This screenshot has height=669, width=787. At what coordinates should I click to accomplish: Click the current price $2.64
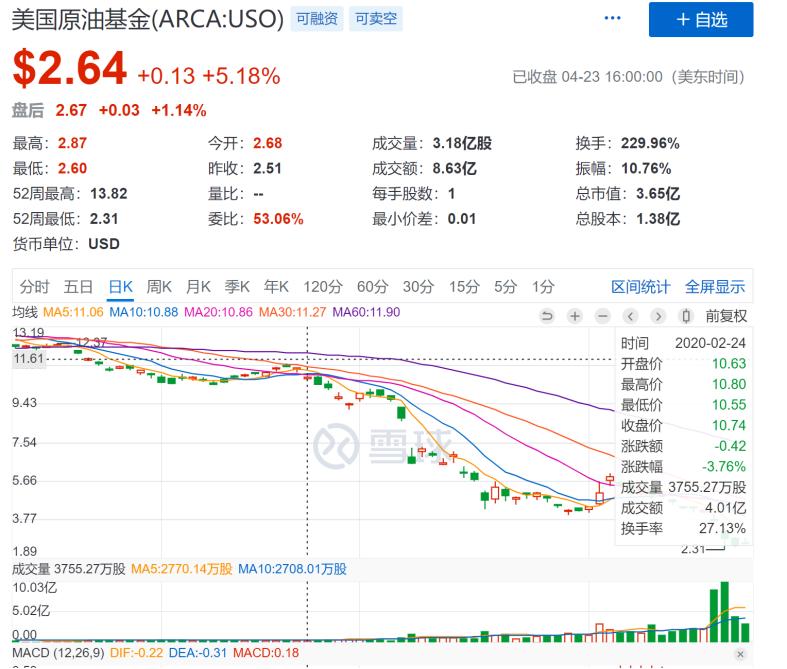70,68
